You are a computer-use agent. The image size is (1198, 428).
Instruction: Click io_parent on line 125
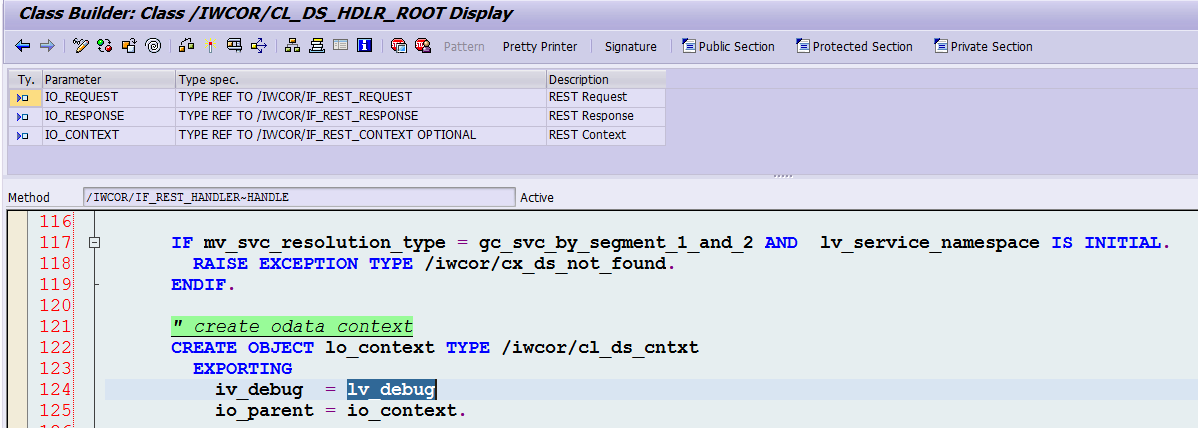click(264, 410)
